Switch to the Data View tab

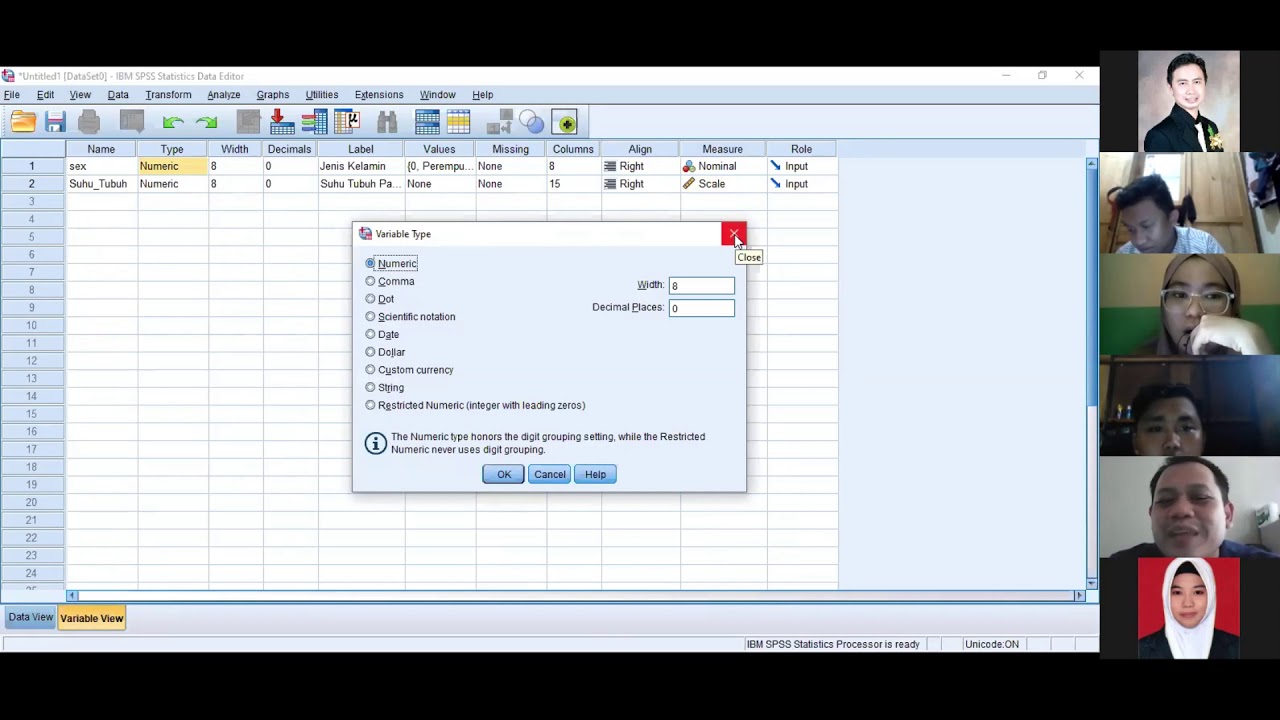[x=31, y=617]
